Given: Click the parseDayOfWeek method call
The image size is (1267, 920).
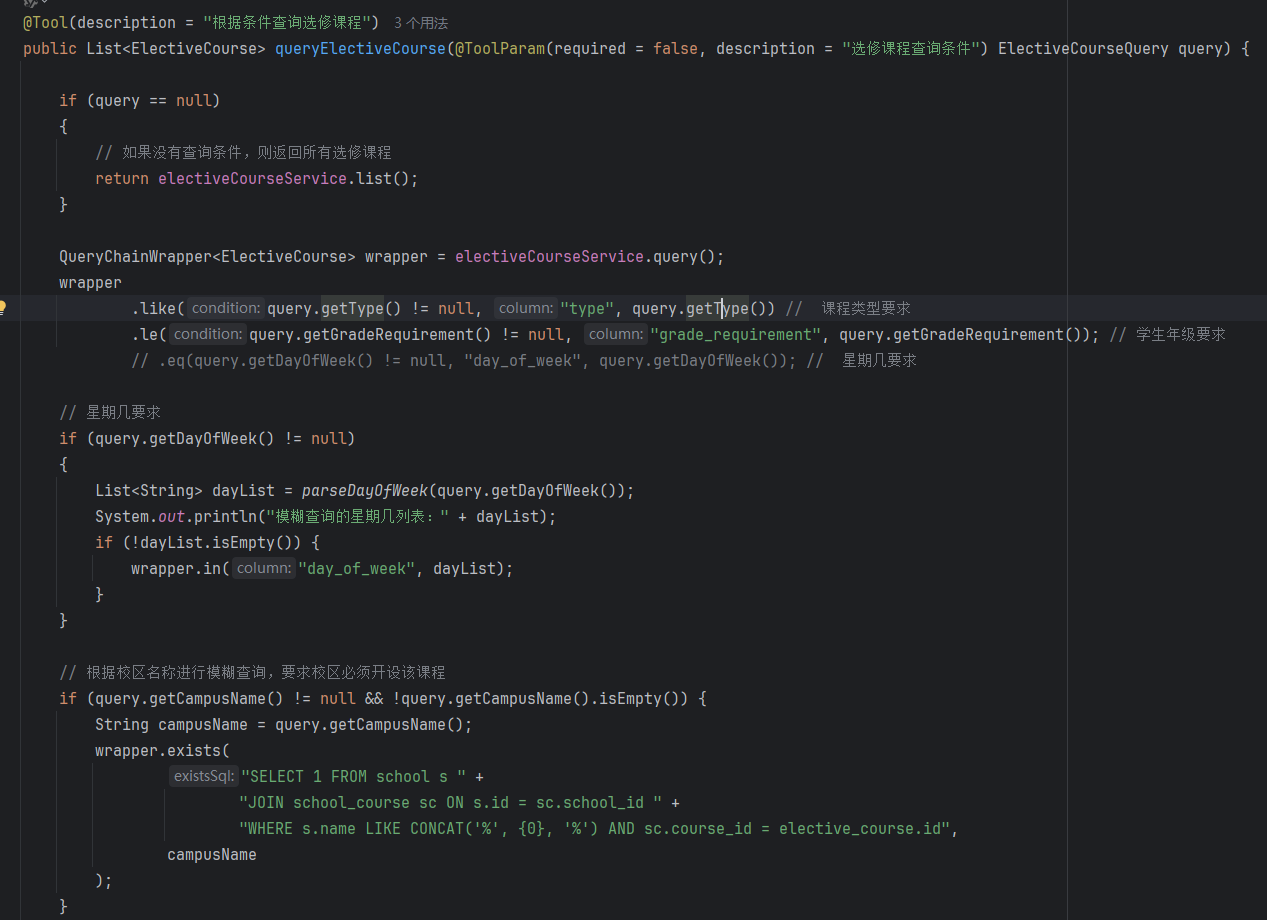Looking at the screenshot, I should 365,490.
